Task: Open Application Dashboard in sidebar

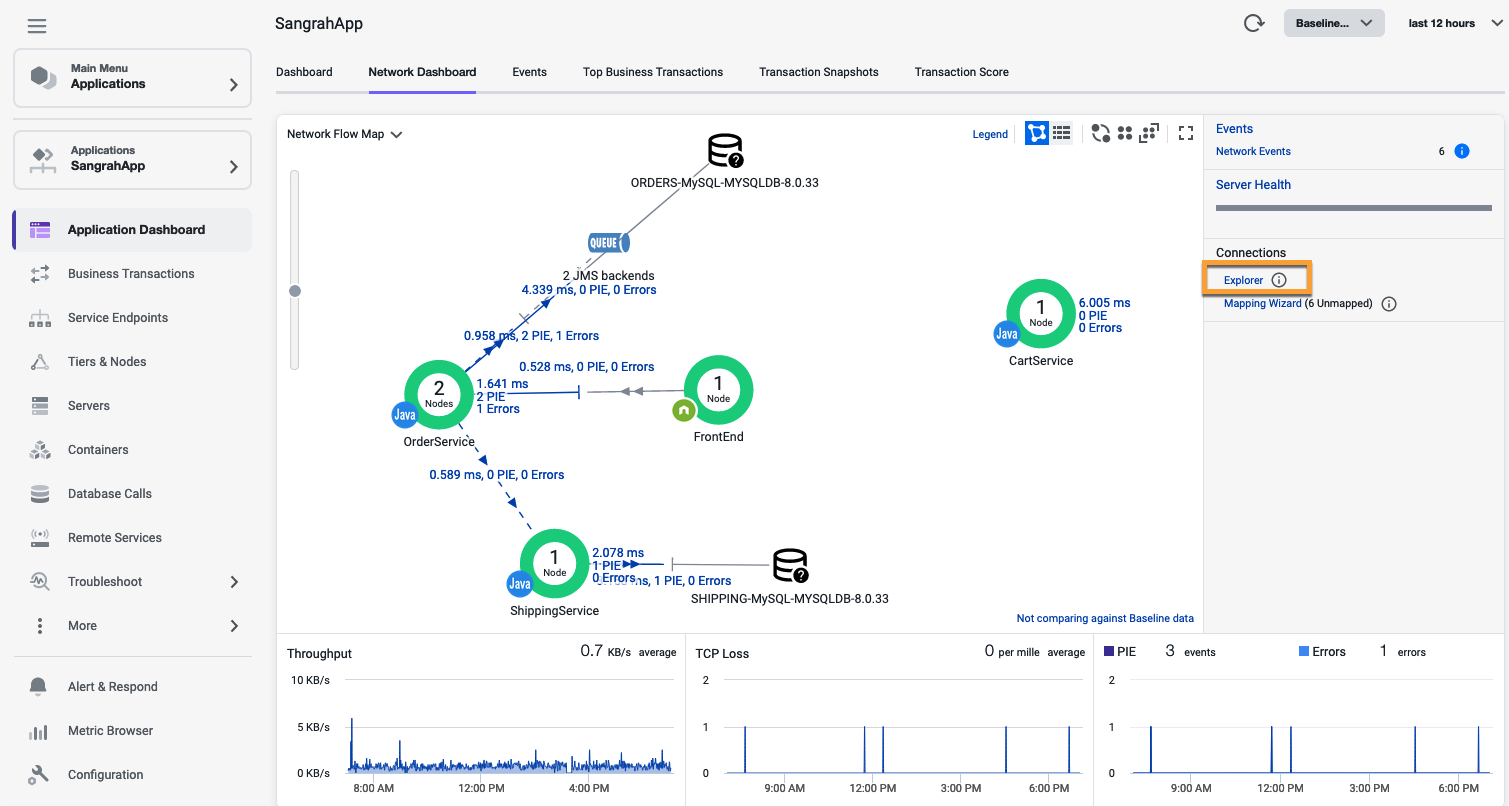Action: click(x=132, y=230)
